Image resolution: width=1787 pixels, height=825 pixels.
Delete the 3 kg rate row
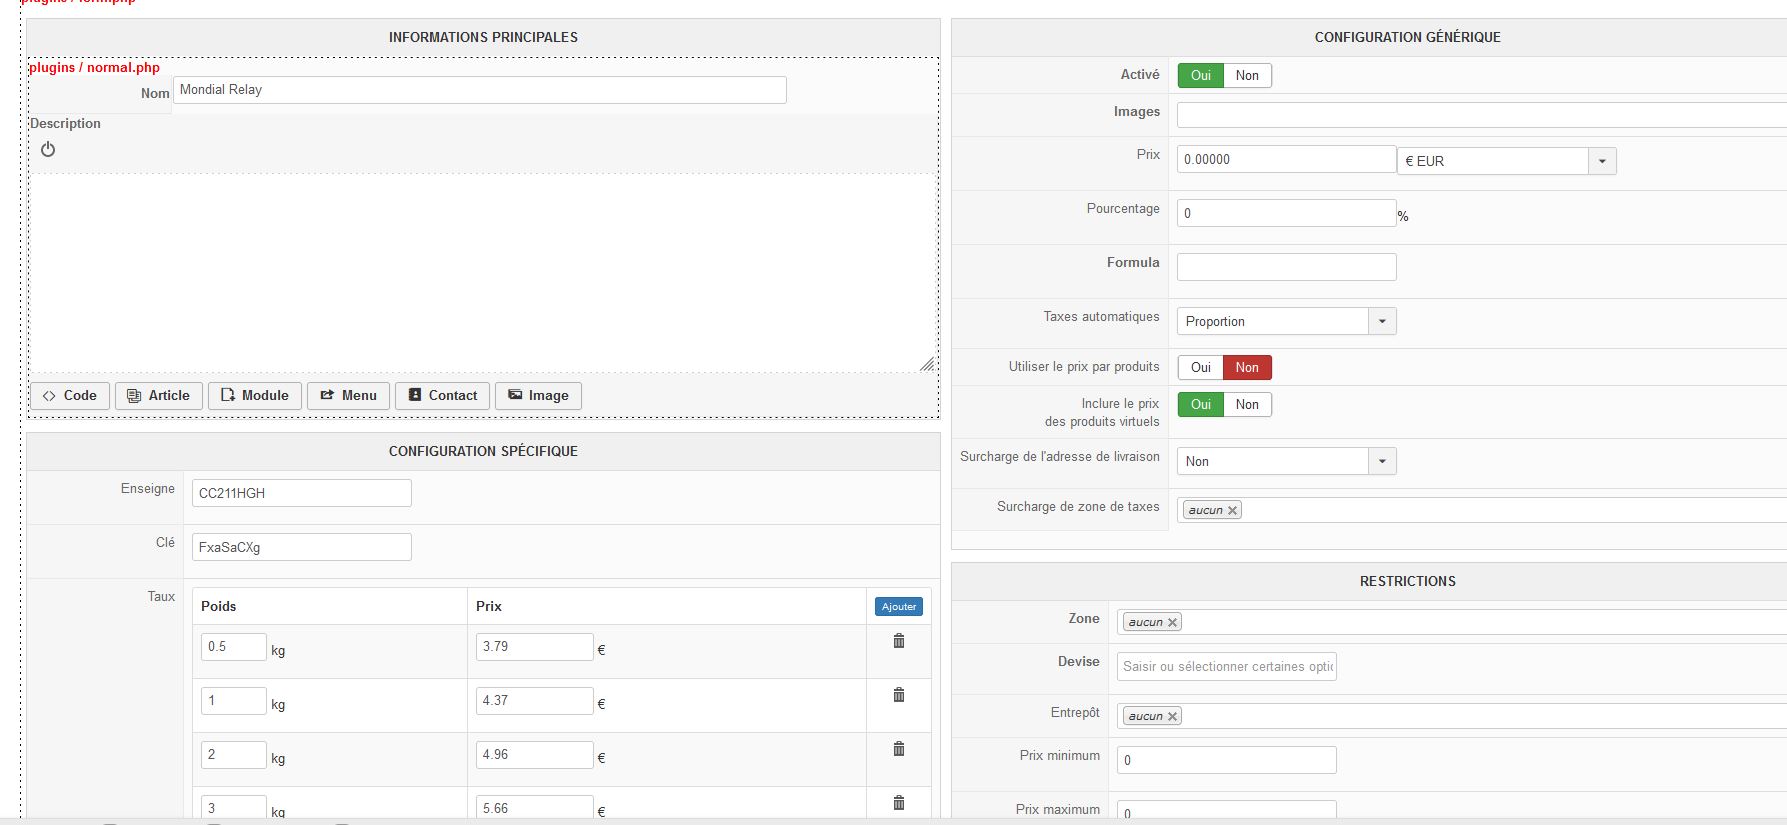[x=899, y=803]
